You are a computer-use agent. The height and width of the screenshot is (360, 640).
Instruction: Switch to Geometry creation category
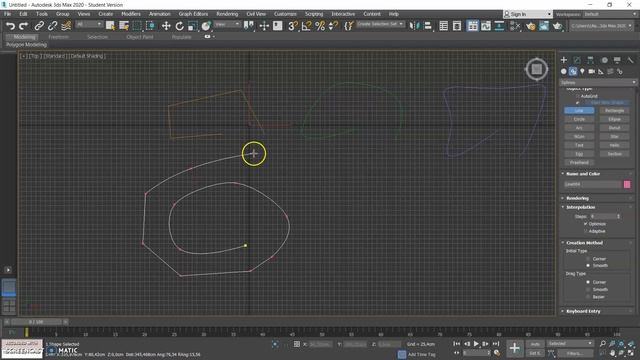pyautogui.click(x=564, y=71)
